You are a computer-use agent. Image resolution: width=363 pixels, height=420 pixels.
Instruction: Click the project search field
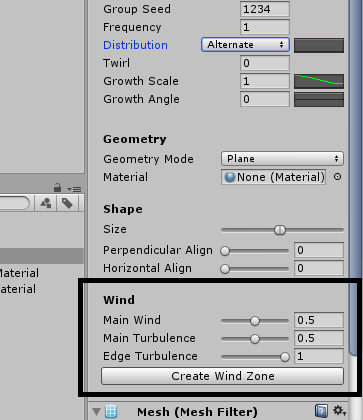[15, 203]
